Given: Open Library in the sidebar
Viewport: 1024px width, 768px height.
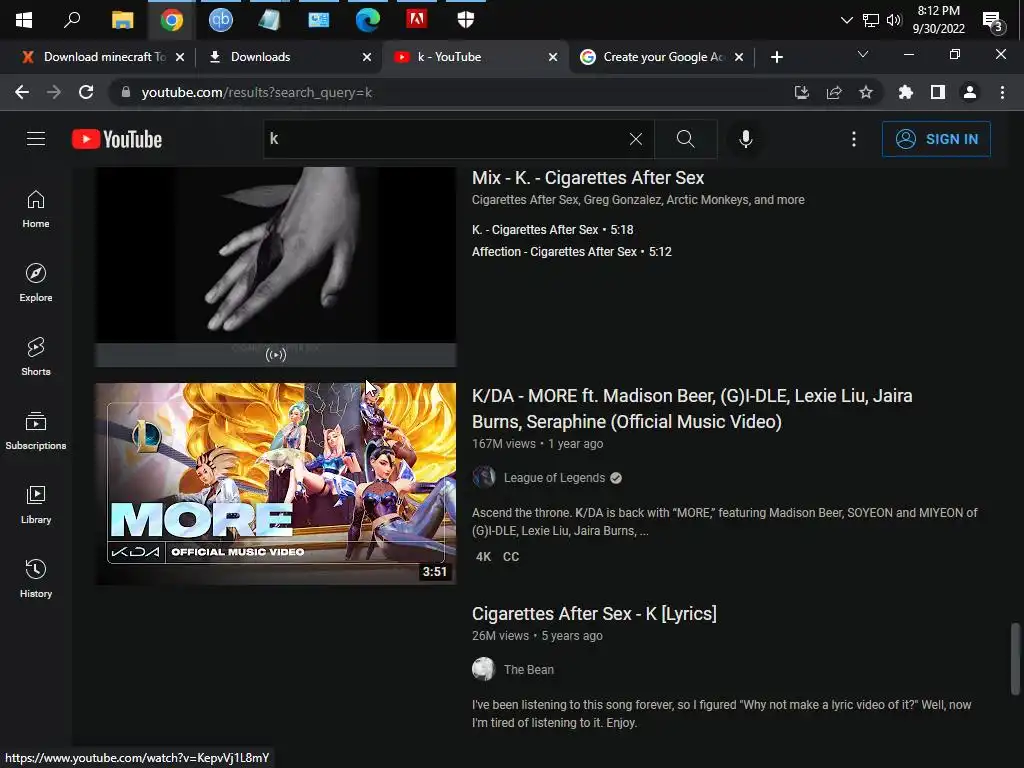Looking at the screenshot, I should (36, 505).
